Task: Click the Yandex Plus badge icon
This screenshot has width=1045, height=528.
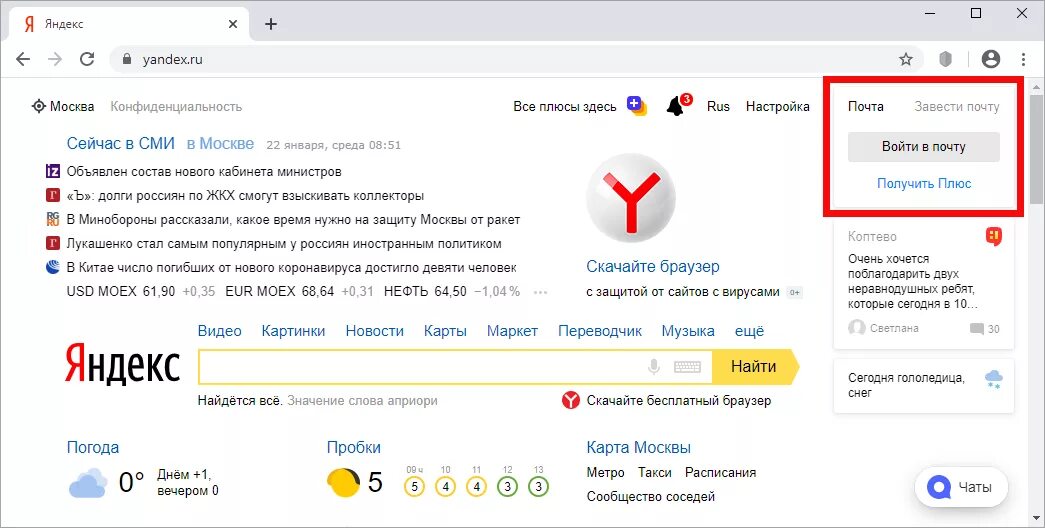Action: (637, 106)
